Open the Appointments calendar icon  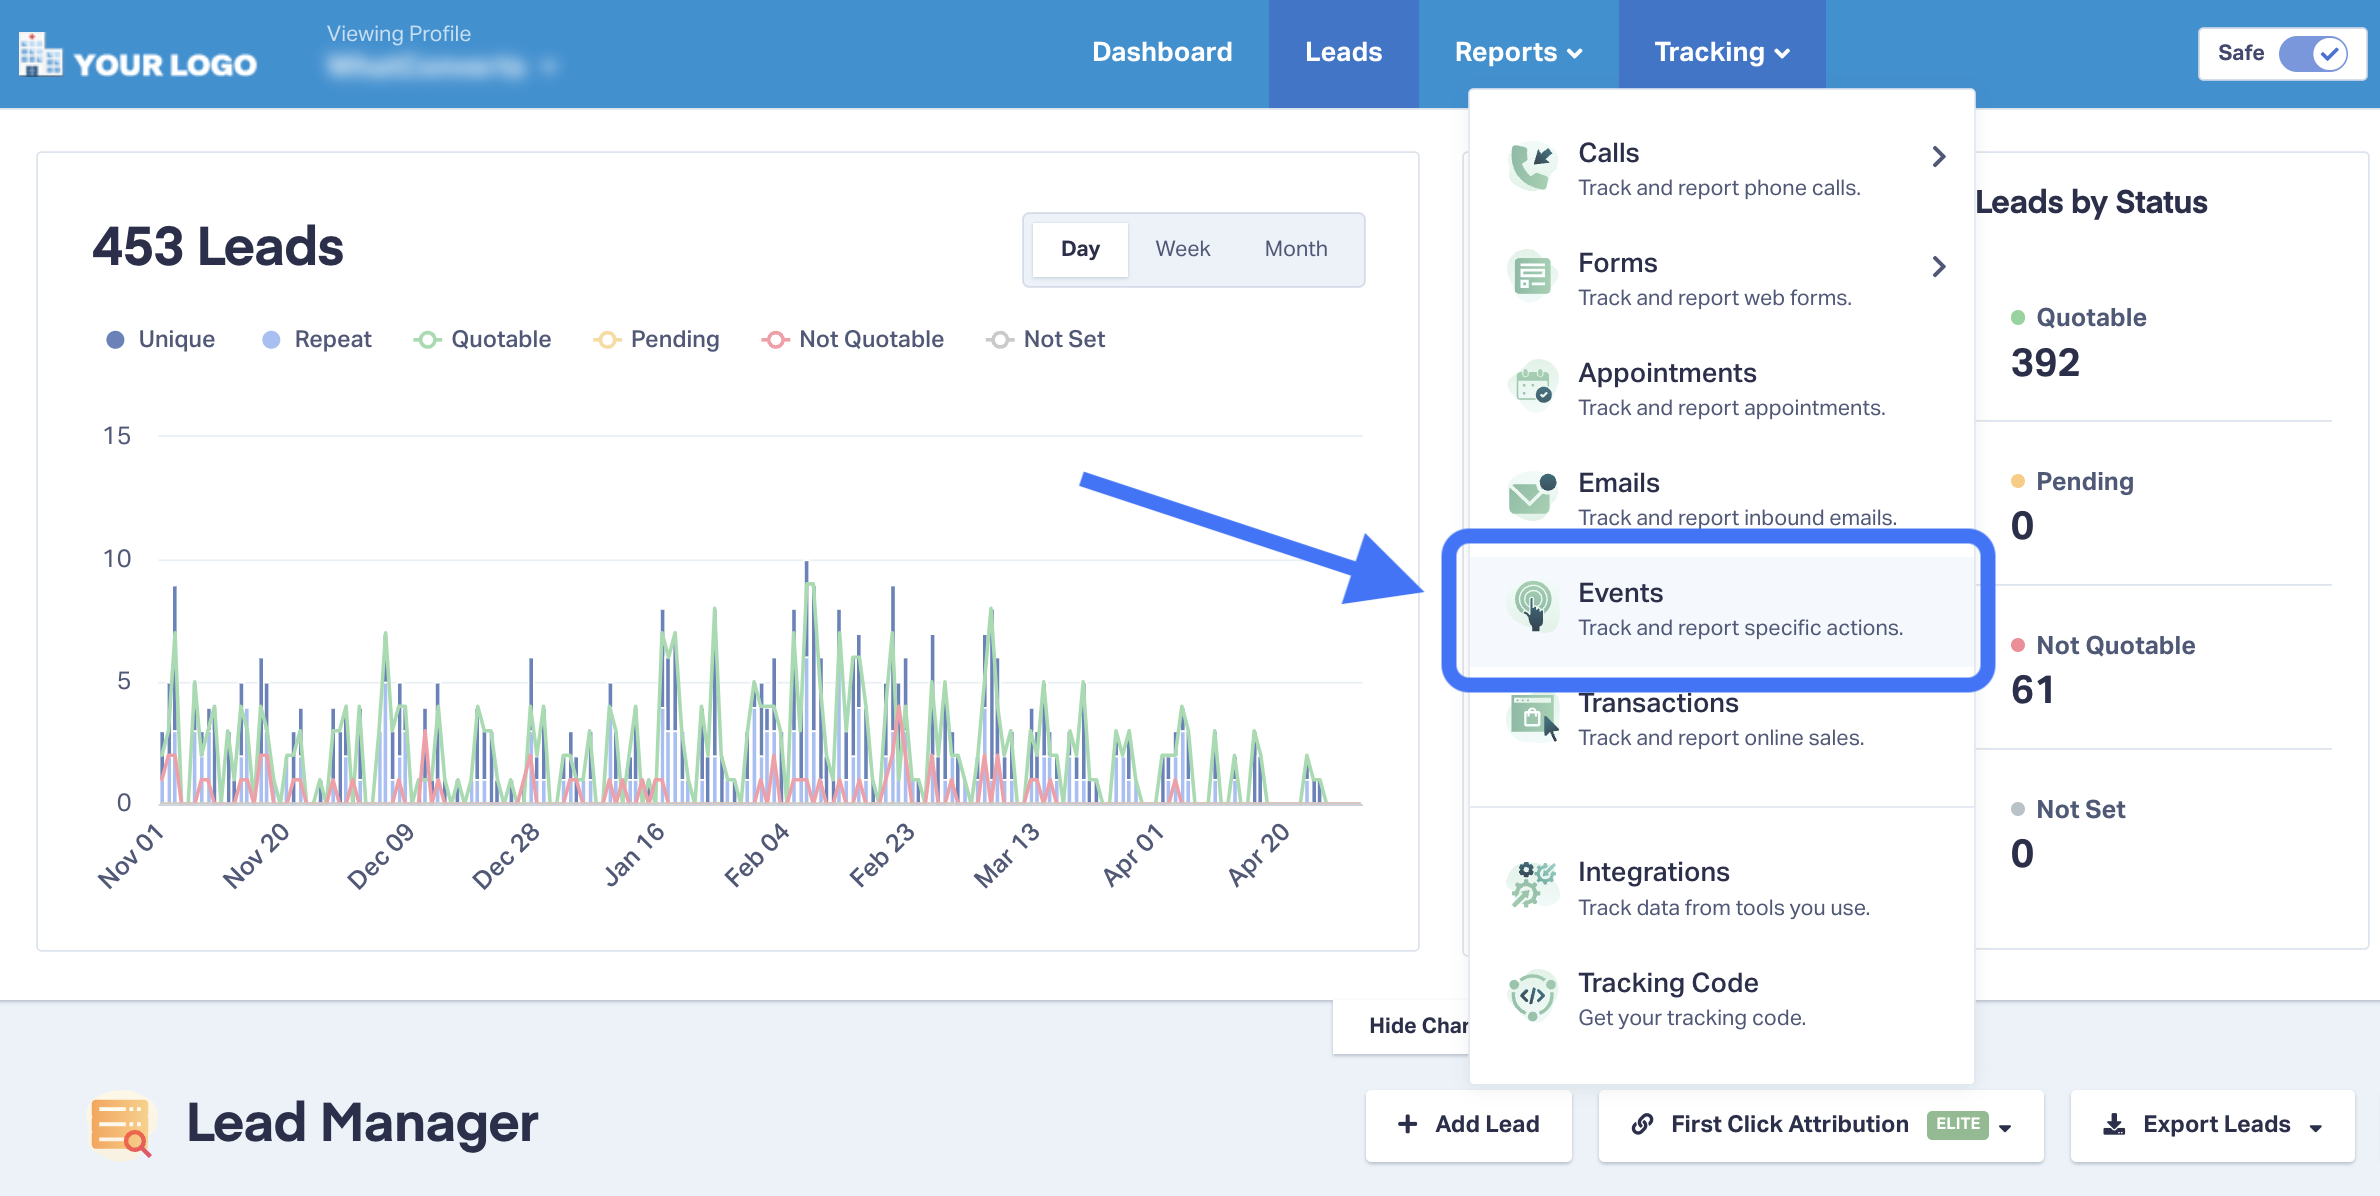click(1531, 386)
